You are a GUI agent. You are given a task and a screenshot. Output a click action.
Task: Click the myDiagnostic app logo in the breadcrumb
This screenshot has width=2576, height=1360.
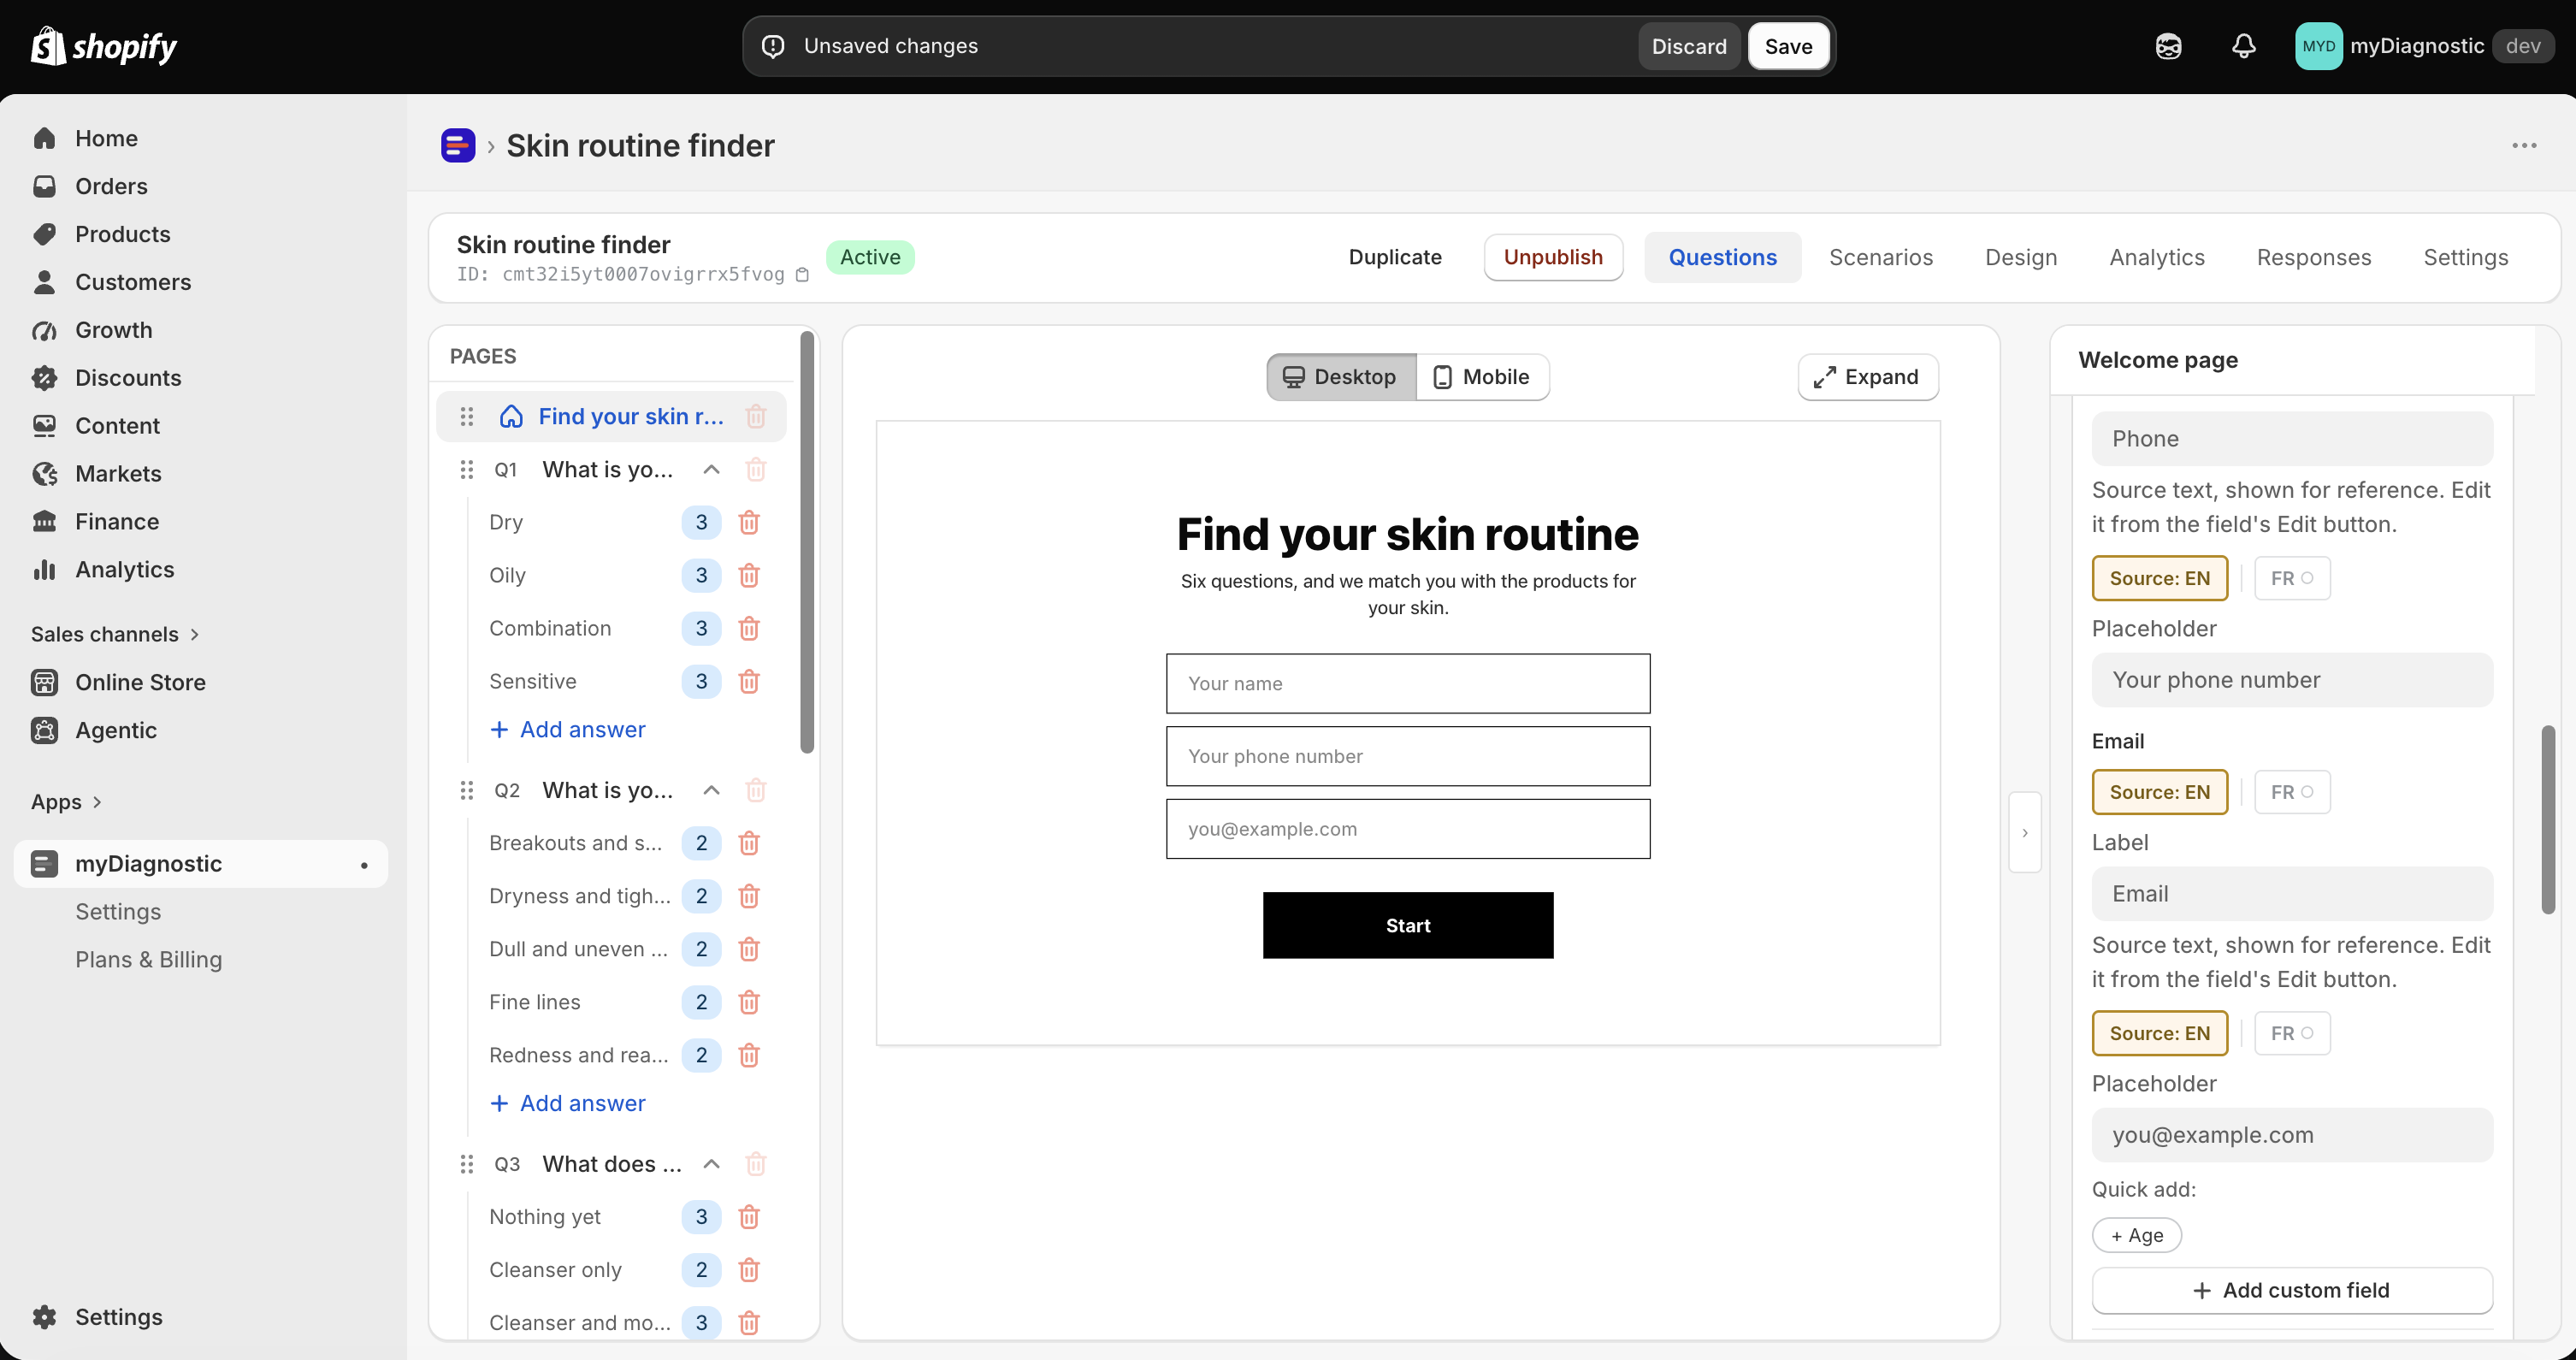[458, 146]
